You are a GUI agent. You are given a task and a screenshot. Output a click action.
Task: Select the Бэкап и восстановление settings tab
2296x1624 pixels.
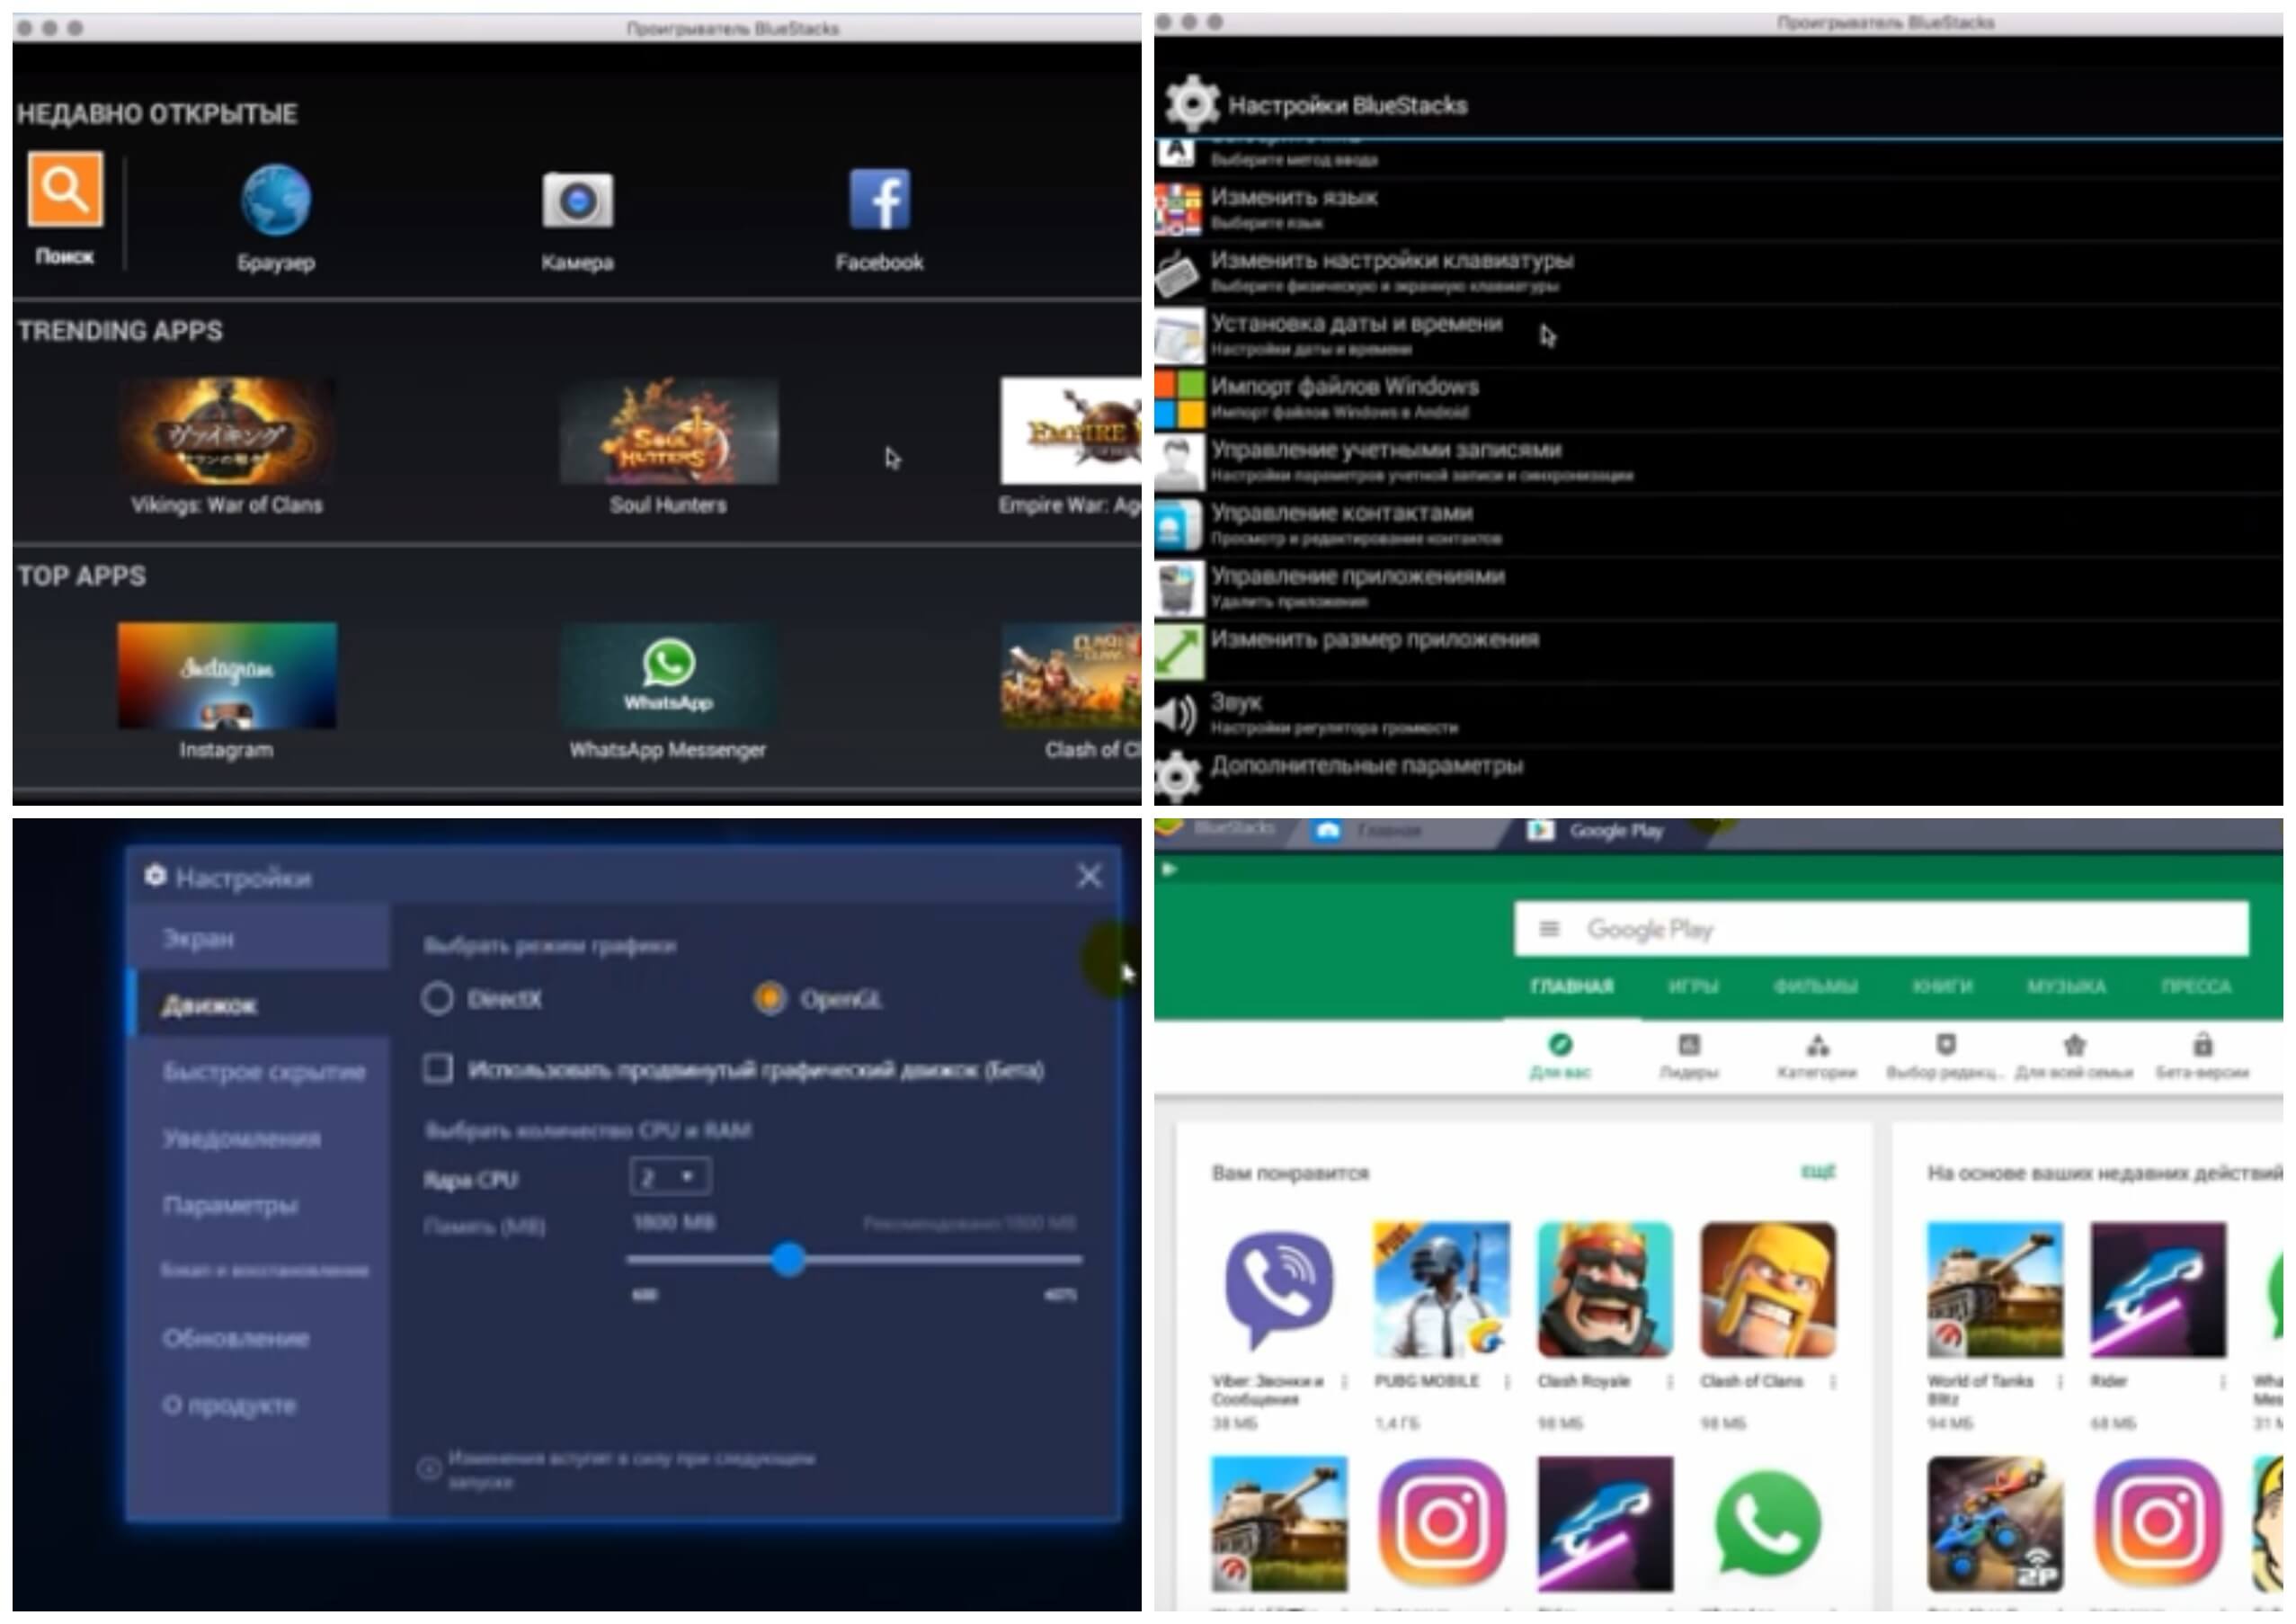pyautogui.click(x=259, y=1270)
